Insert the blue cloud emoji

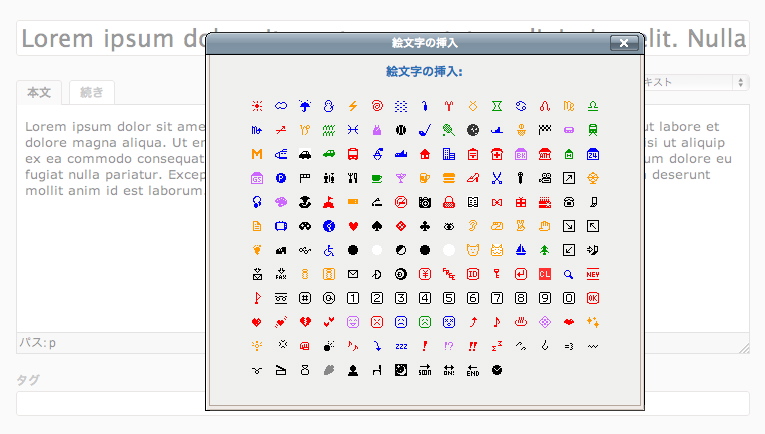pos(281,106)
